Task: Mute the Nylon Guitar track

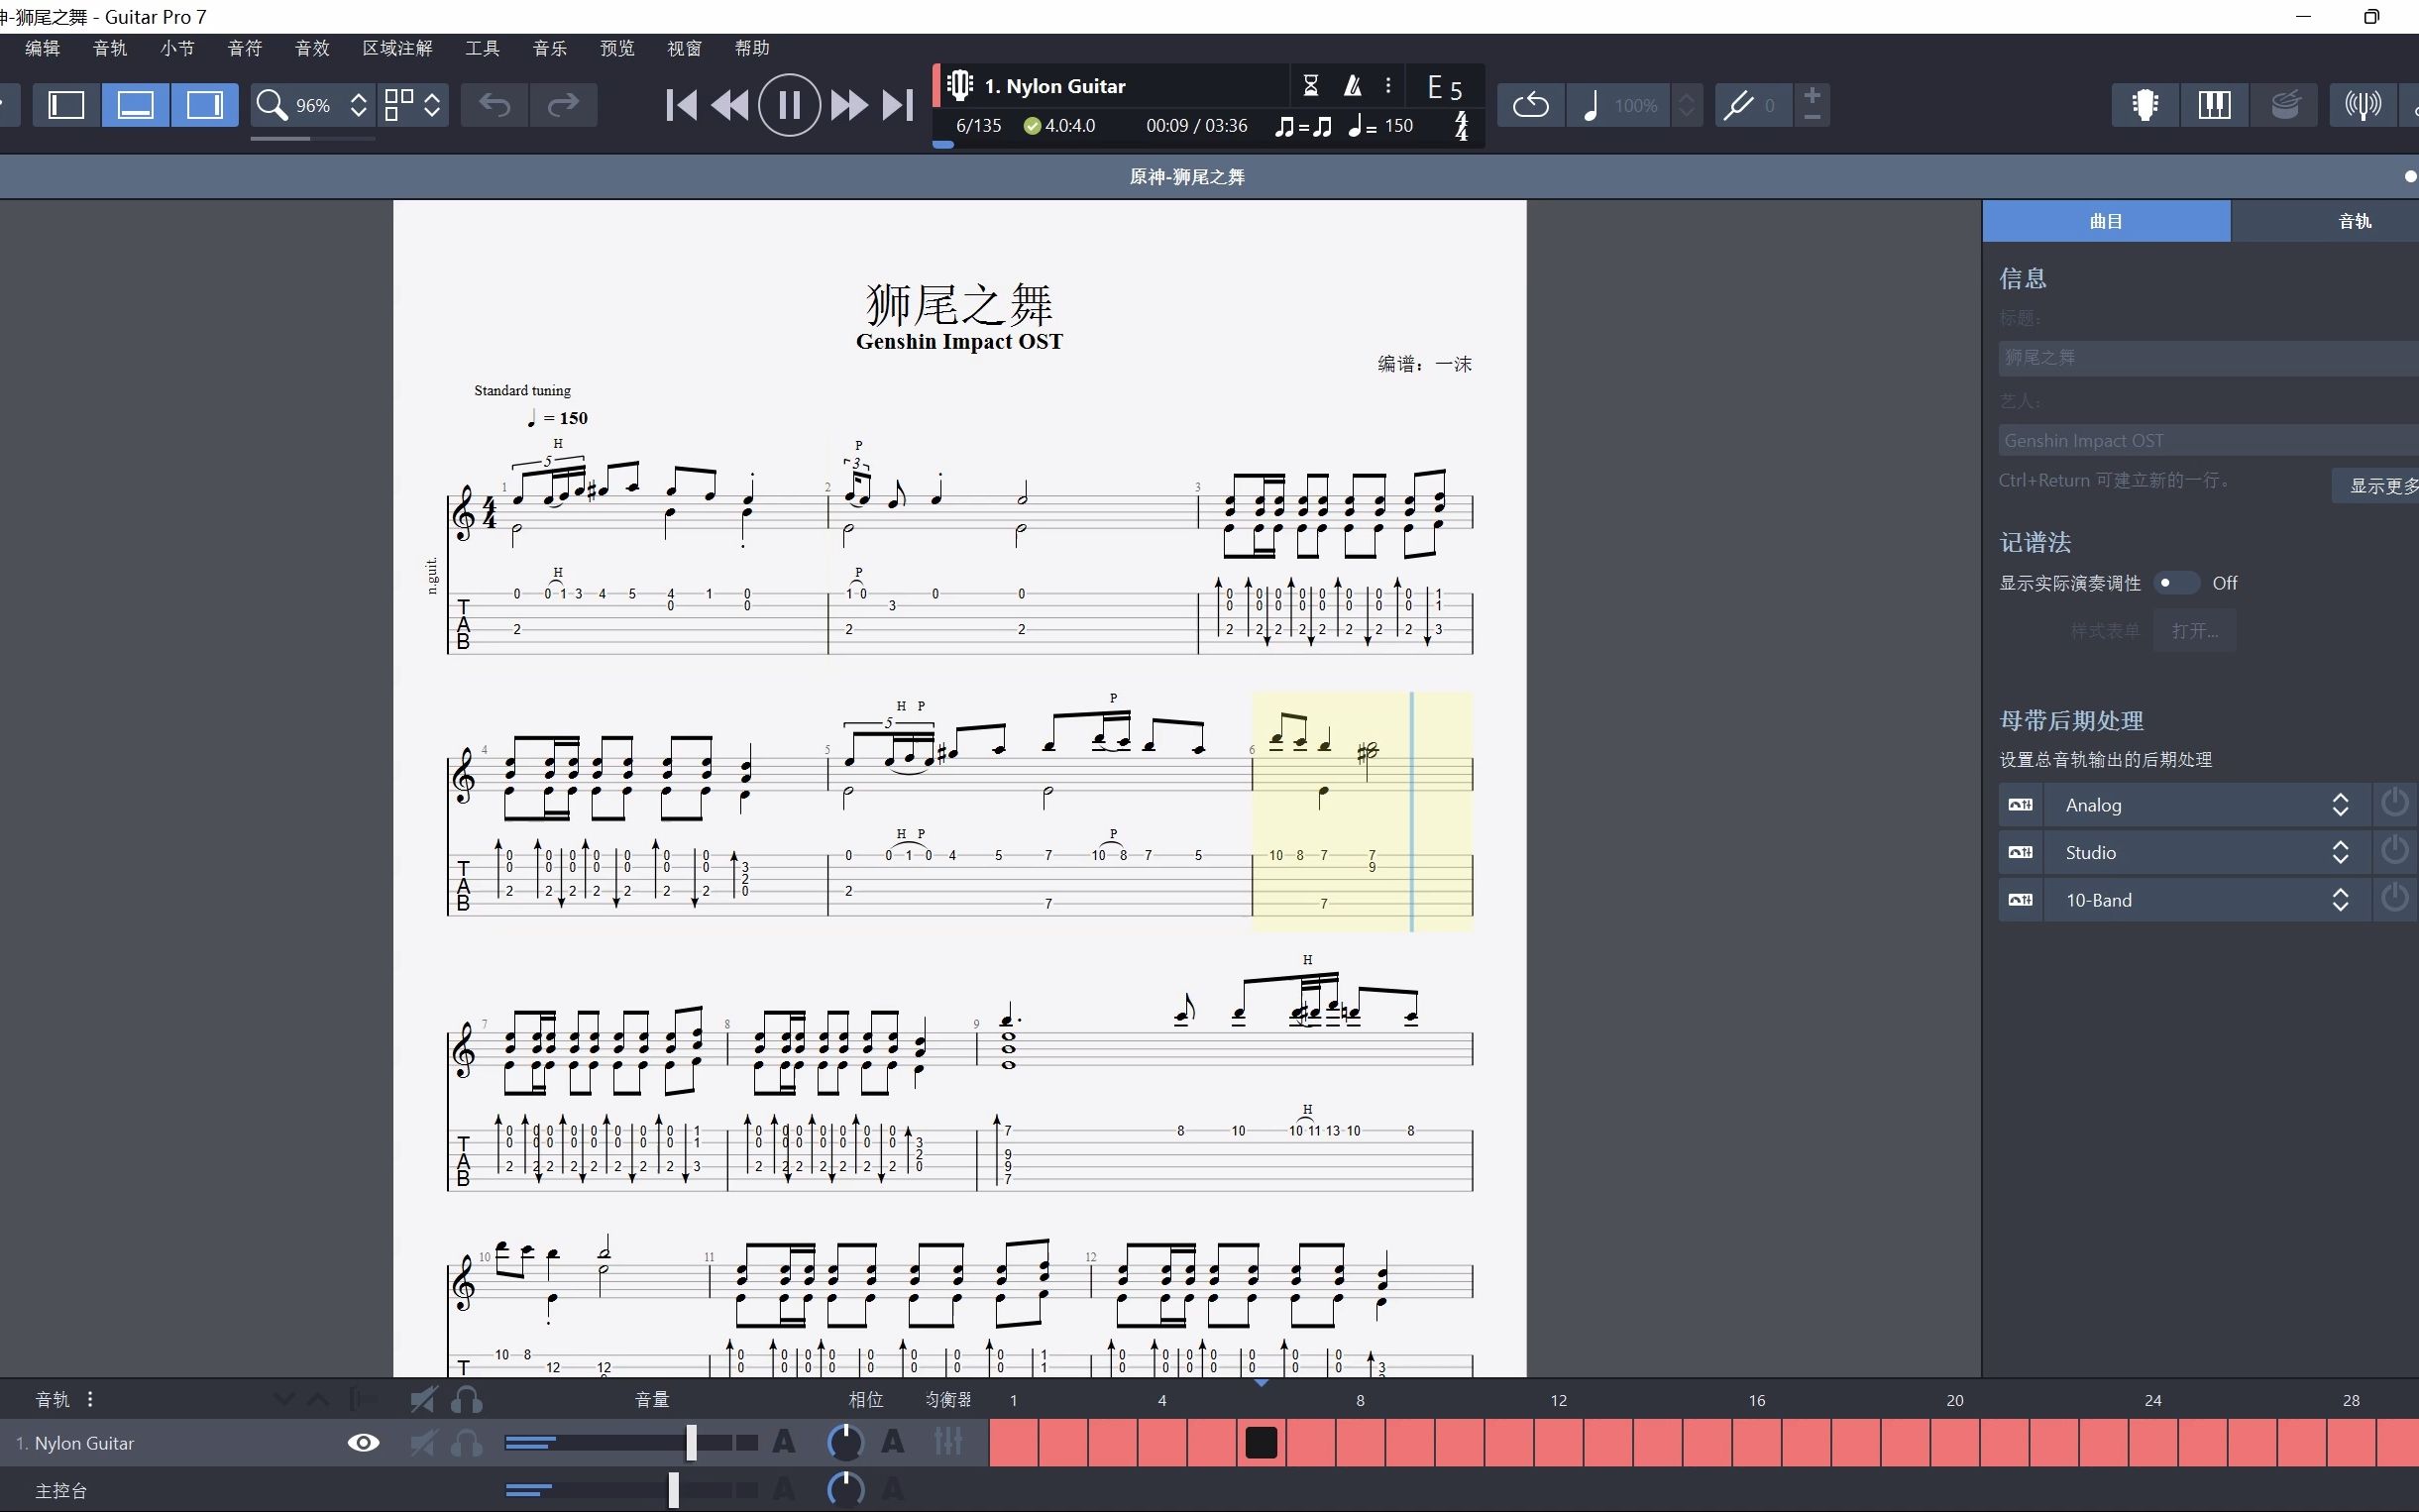Action: click(423, 1443)
